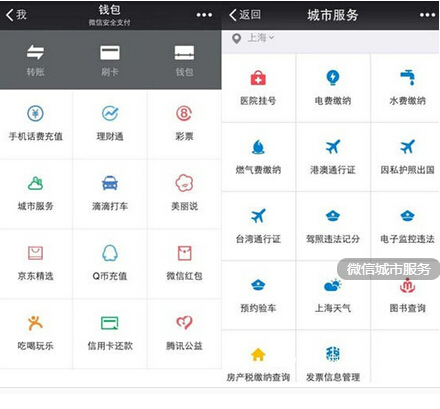Tap 返回 to leave 城市服务
This screenshot has width=440, height=409.
[x=245, y=14]
